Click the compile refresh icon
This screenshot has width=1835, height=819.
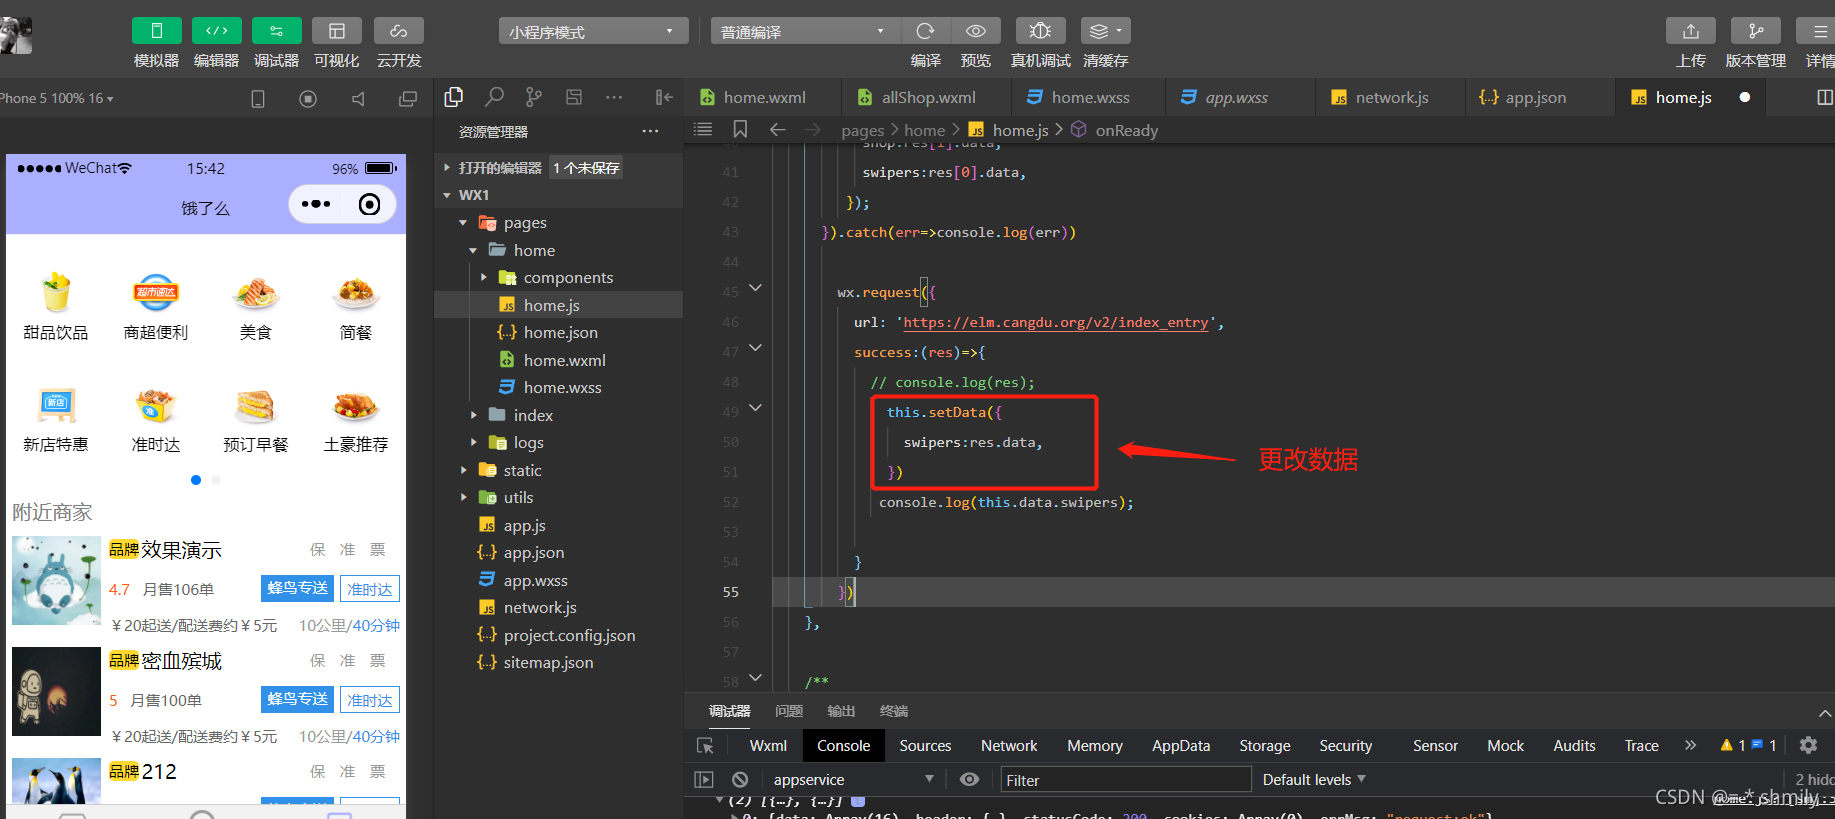tap(925, 31)
